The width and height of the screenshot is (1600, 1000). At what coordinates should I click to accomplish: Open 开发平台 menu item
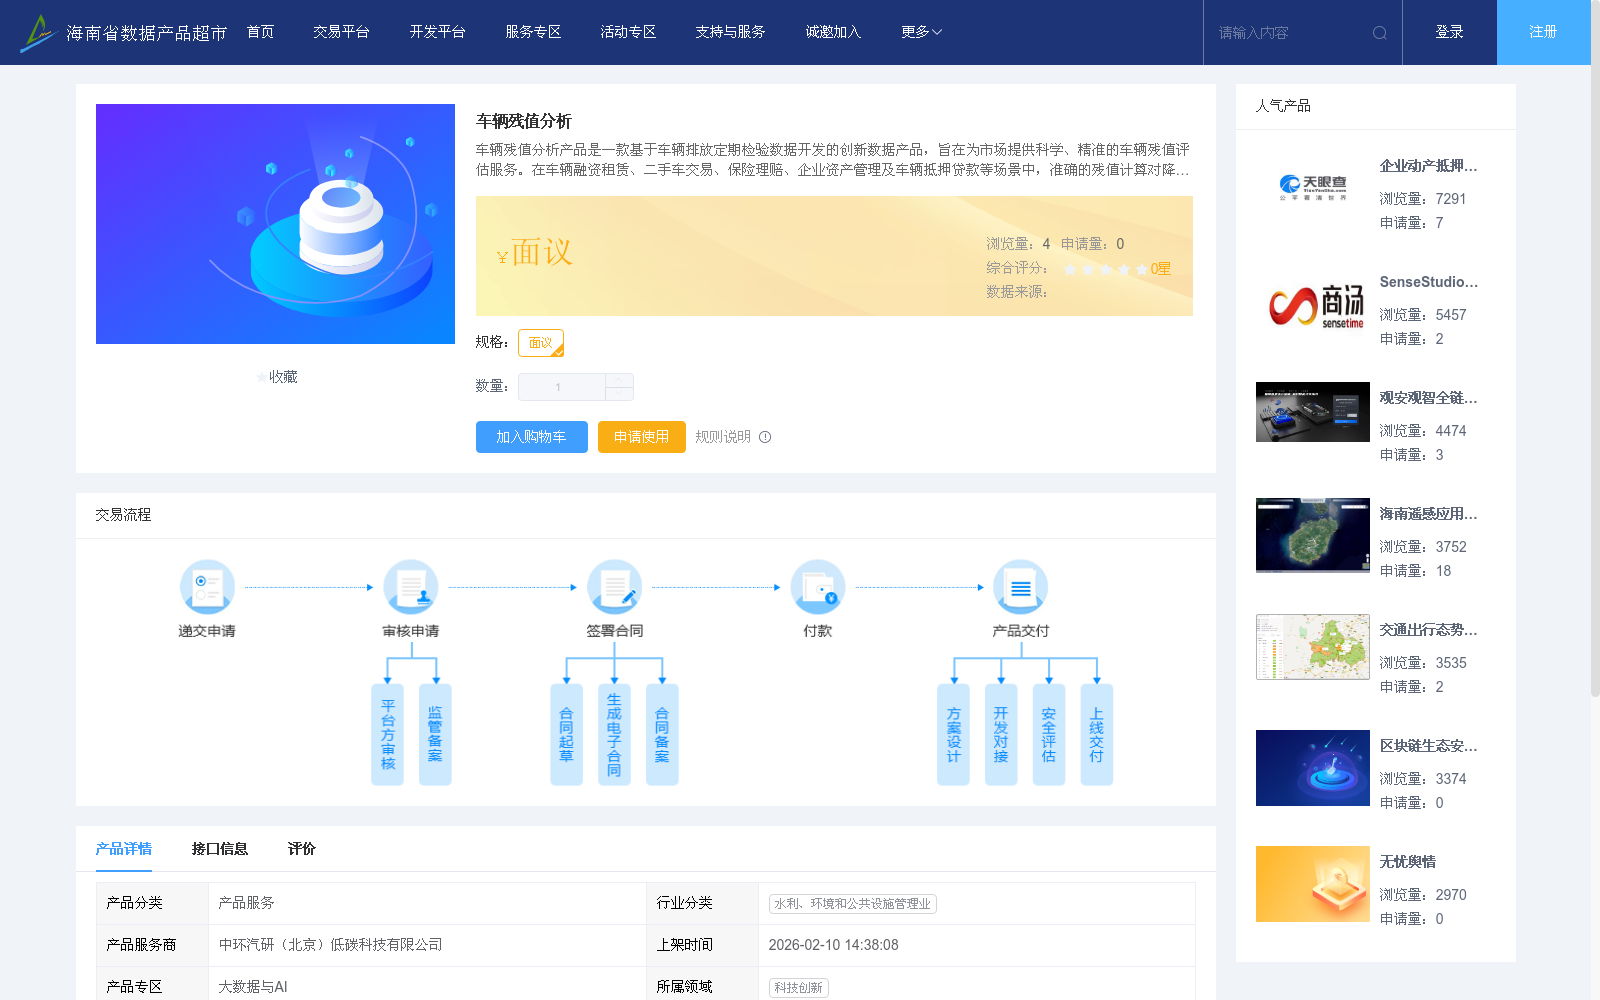coord(437,32)
